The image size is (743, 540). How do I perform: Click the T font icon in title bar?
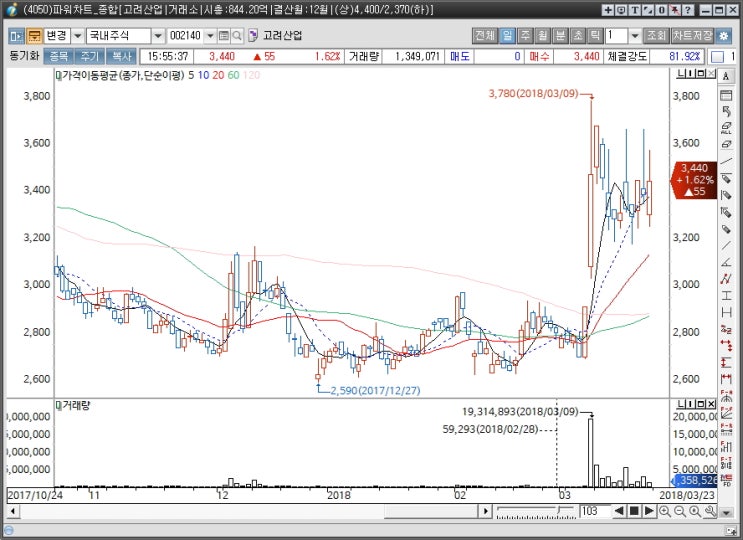pyautogui.click(x=634, y=9)
